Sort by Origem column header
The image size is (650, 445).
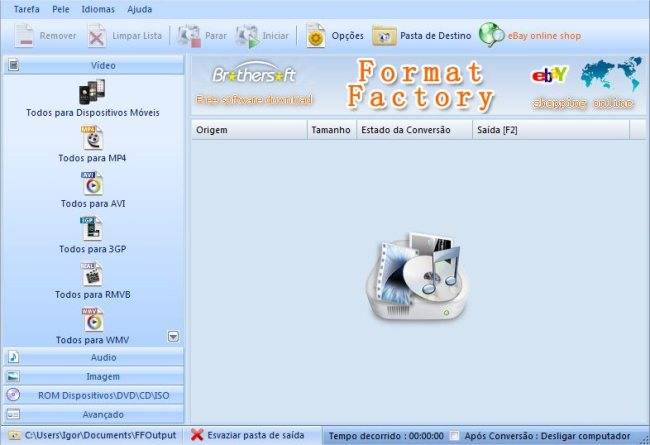click(249, 130)
